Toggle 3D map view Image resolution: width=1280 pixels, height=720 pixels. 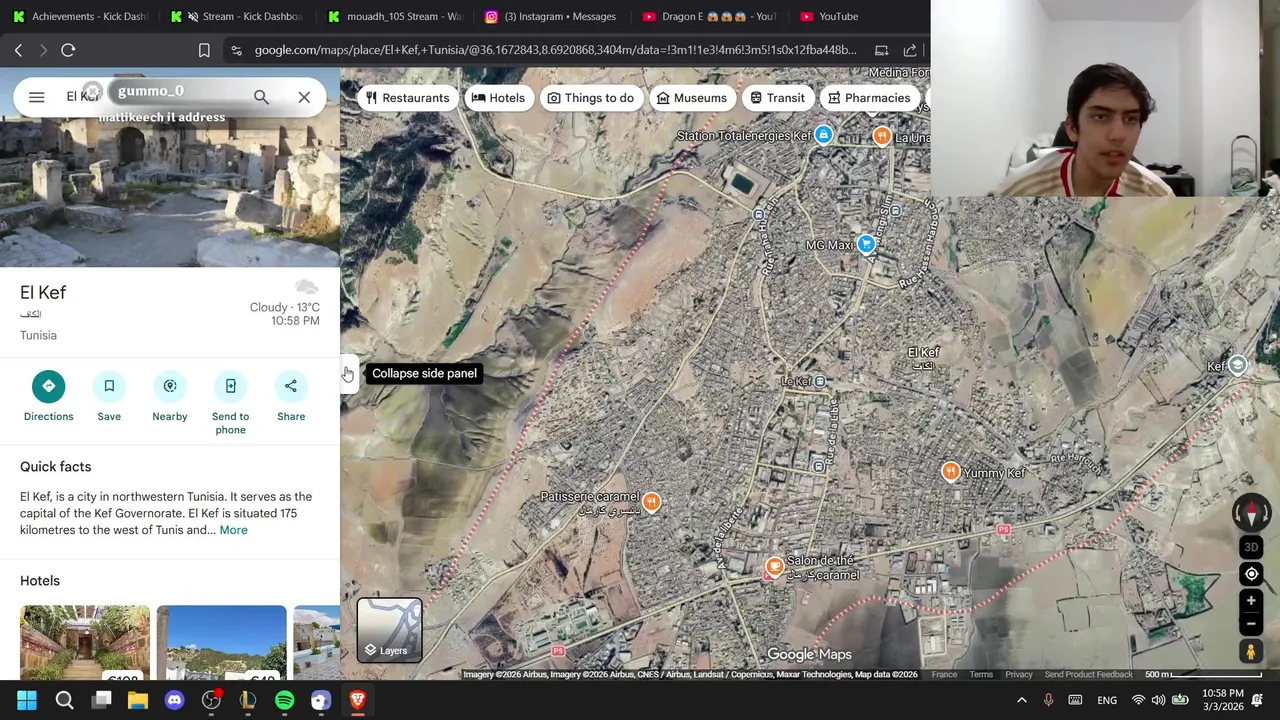(1250, 547)
